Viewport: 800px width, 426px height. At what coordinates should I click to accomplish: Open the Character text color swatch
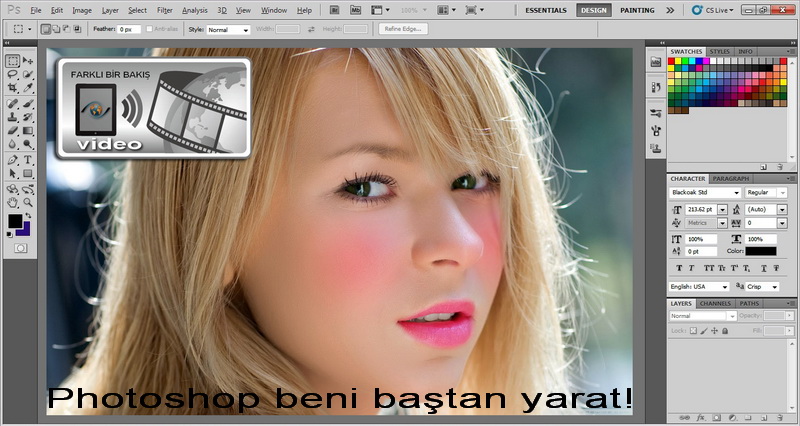coord(761,251)
